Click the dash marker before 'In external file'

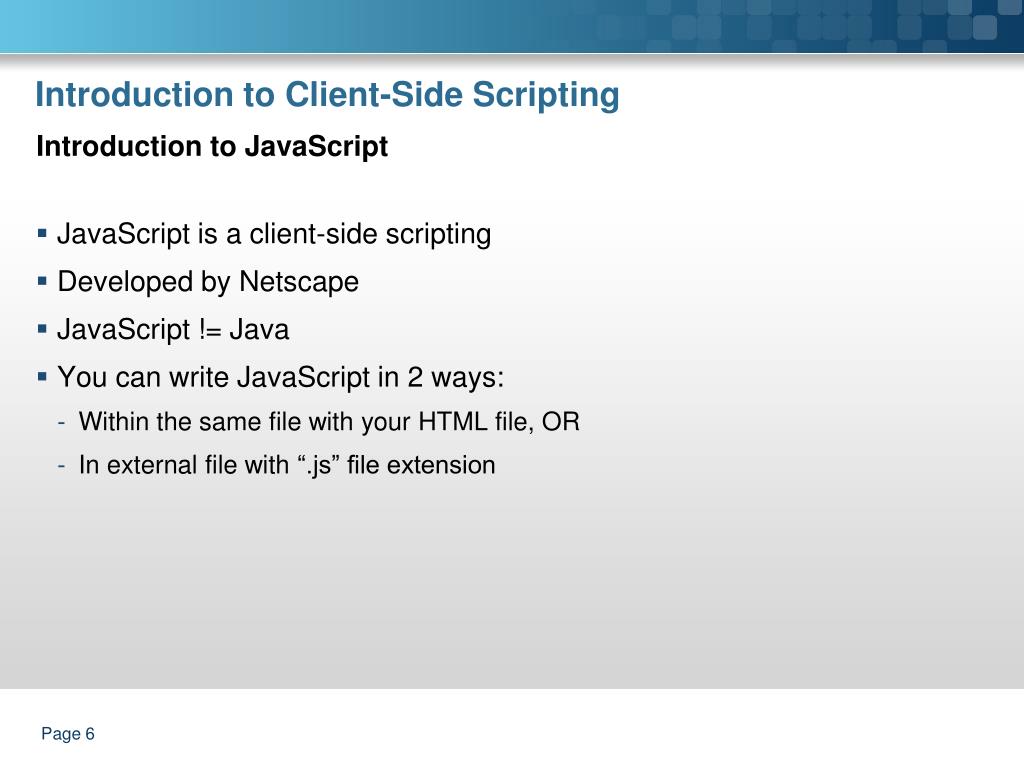[x=61, y=466]
